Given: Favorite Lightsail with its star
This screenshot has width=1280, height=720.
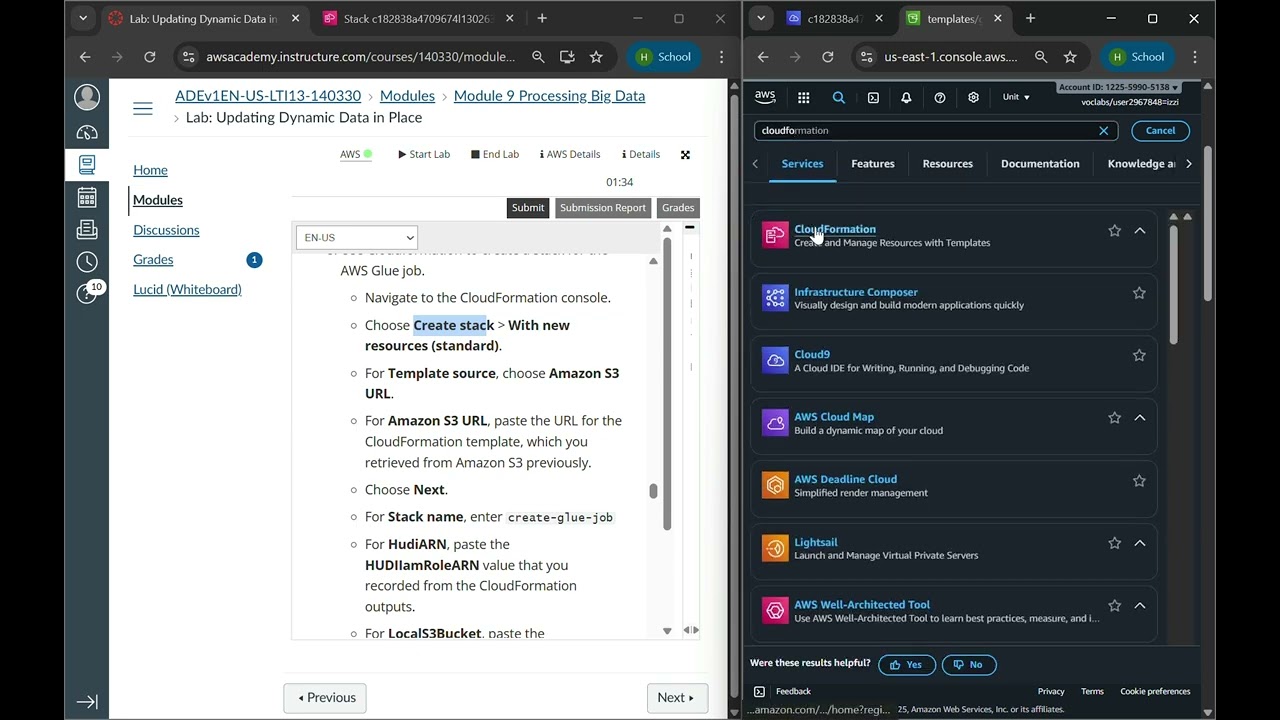Looking at the screenshot, I should [1114, 543].
